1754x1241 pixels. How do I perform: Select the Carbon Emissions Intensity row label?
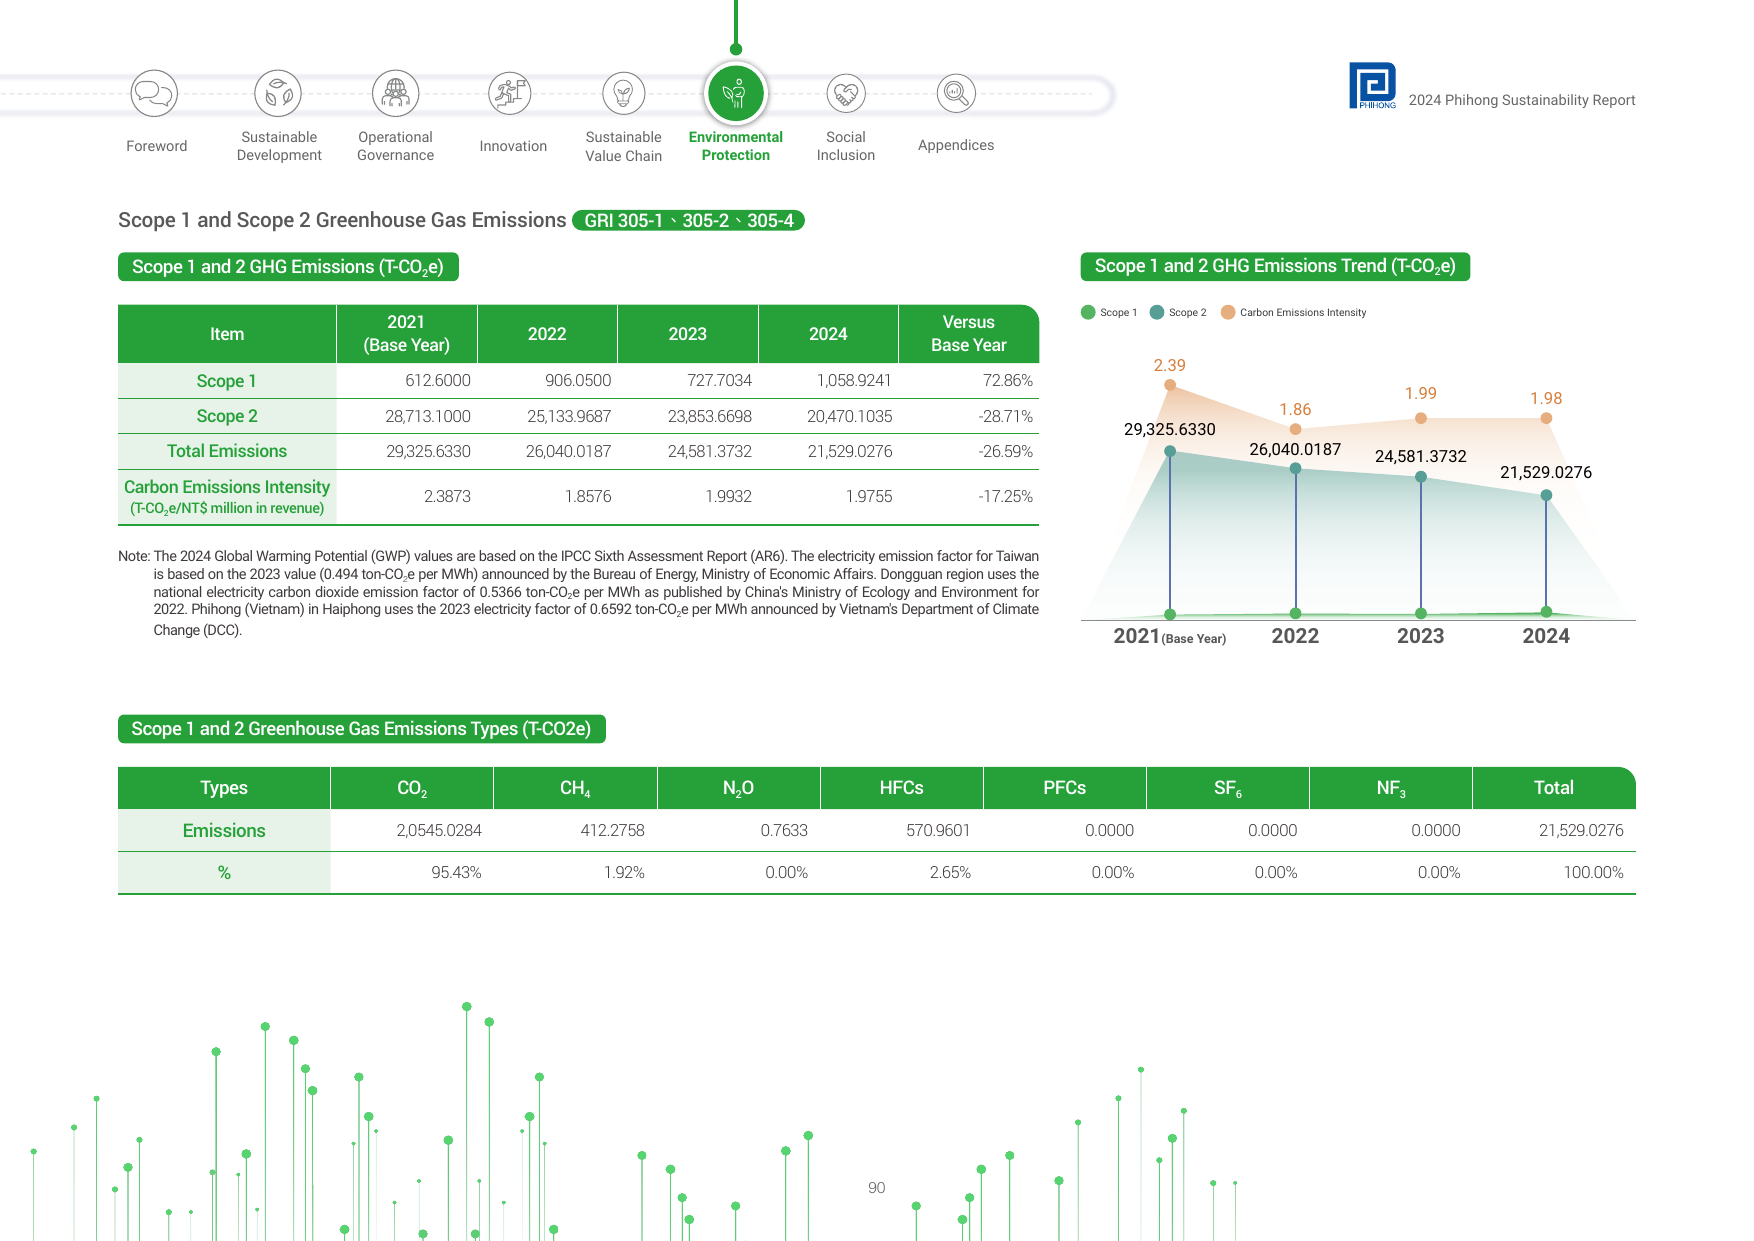(227, 496)
